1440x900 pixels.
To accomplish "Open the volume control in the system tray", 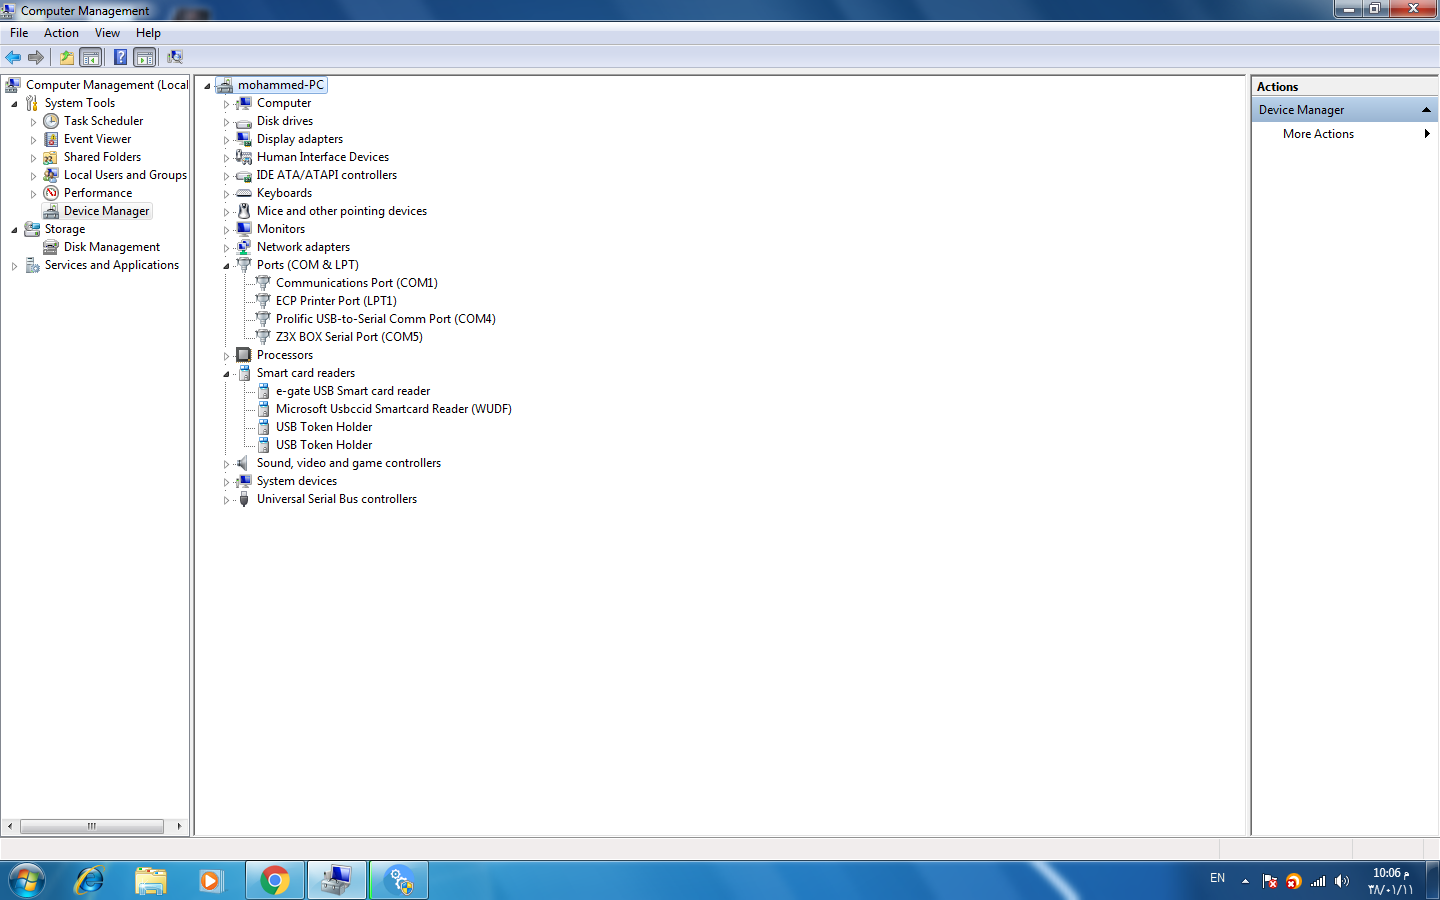I will tap(1342, 881).
